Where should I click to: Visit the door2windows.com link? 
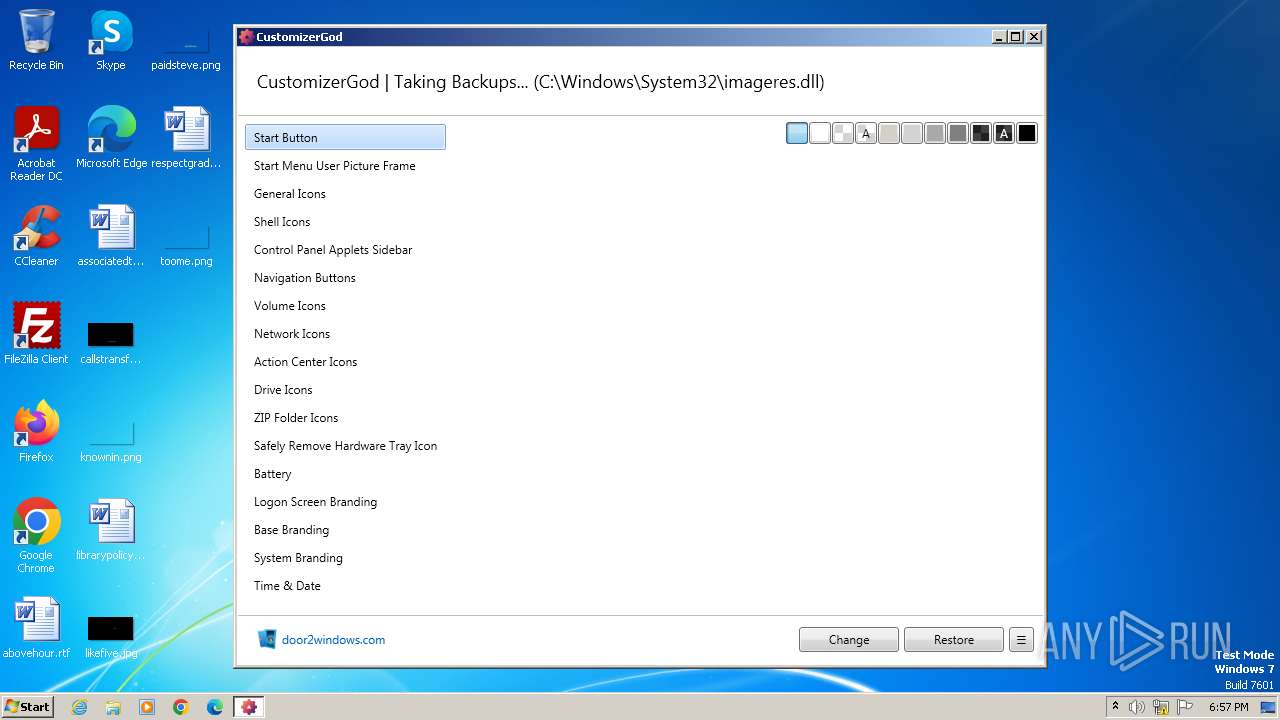click(333, 640)
